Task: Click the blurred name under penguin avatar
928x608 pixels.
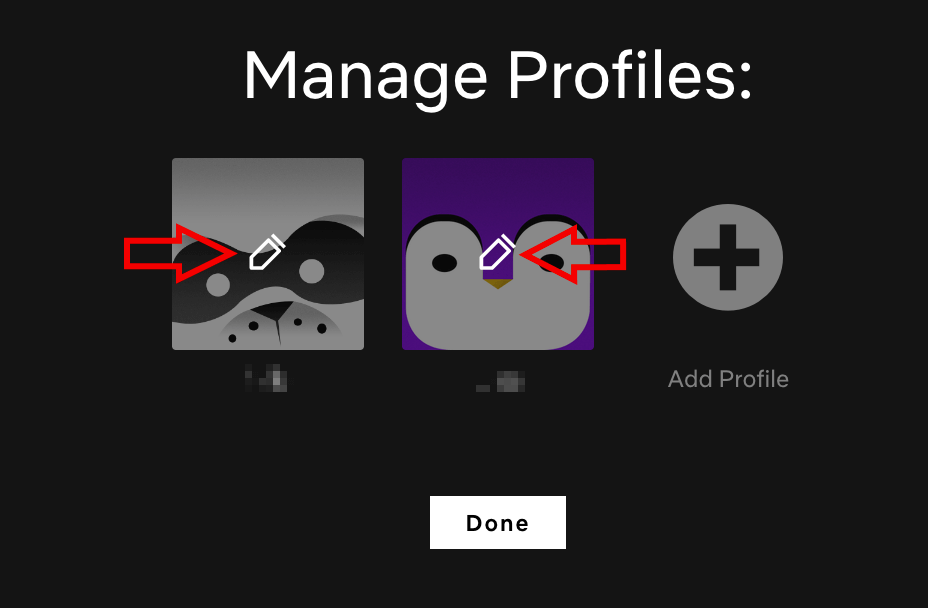Action: (501, 382)
